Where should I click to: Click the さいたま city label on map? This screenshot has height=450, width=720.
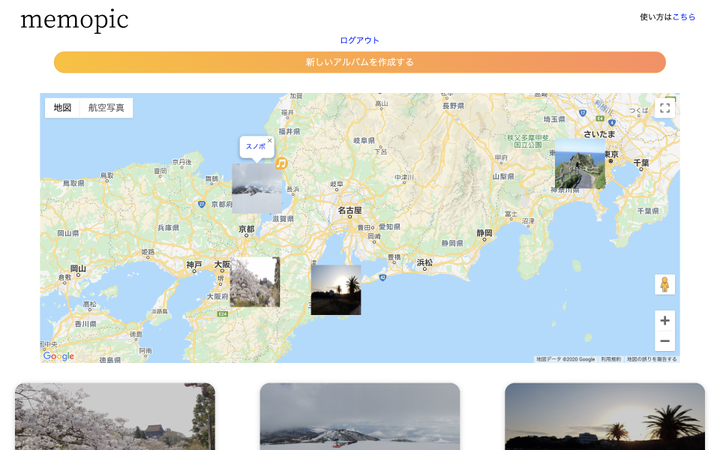pos(599,134)
